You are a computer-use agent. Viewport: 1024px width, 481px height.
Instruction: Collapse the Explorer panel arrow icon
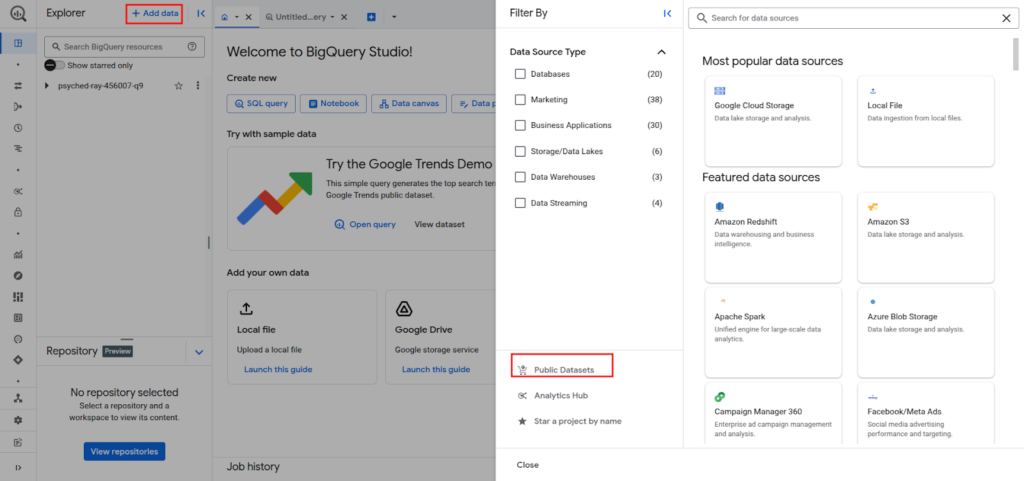pos(200,13)
